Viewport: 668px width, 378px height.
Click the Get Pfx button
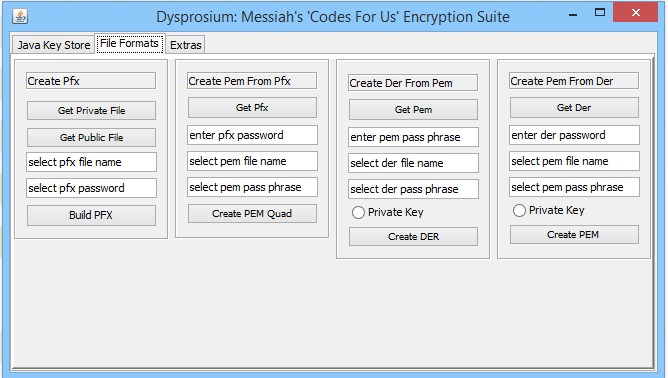[252, 108]
